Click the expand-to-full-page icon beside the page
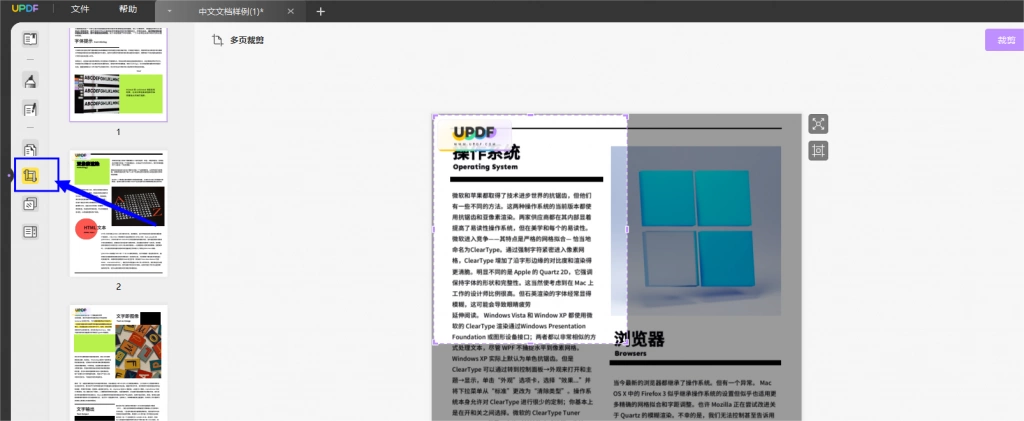The image size is (1024, 421). coord(818,124)
